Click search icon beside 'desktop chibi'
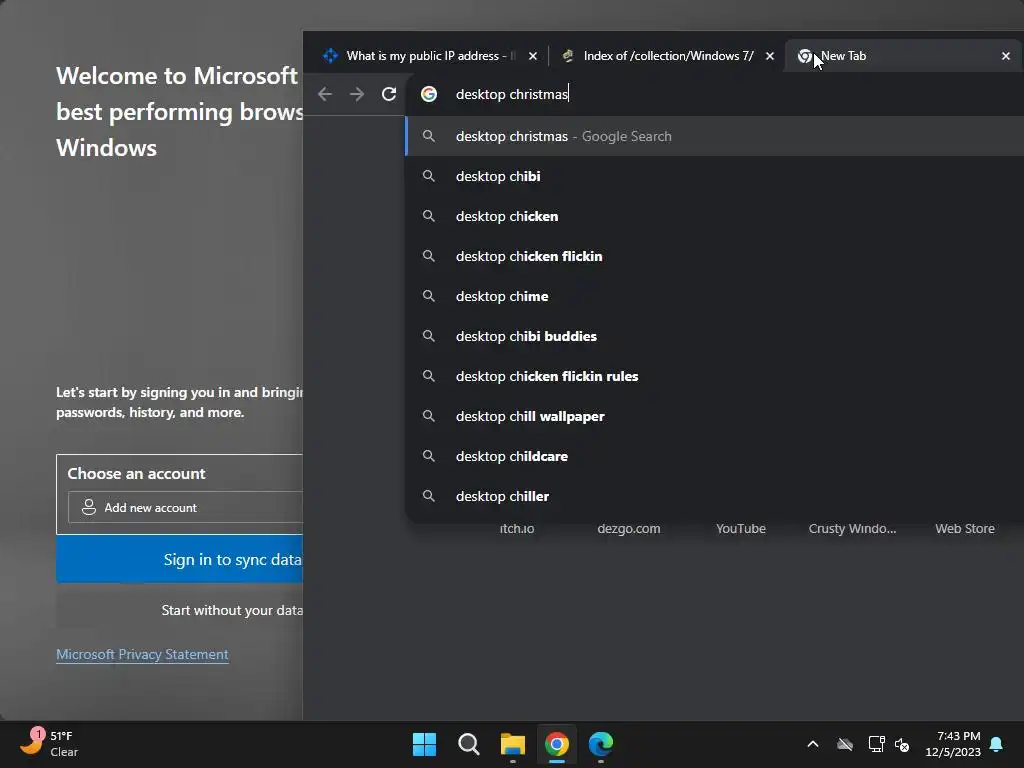 tap(428, 176)
